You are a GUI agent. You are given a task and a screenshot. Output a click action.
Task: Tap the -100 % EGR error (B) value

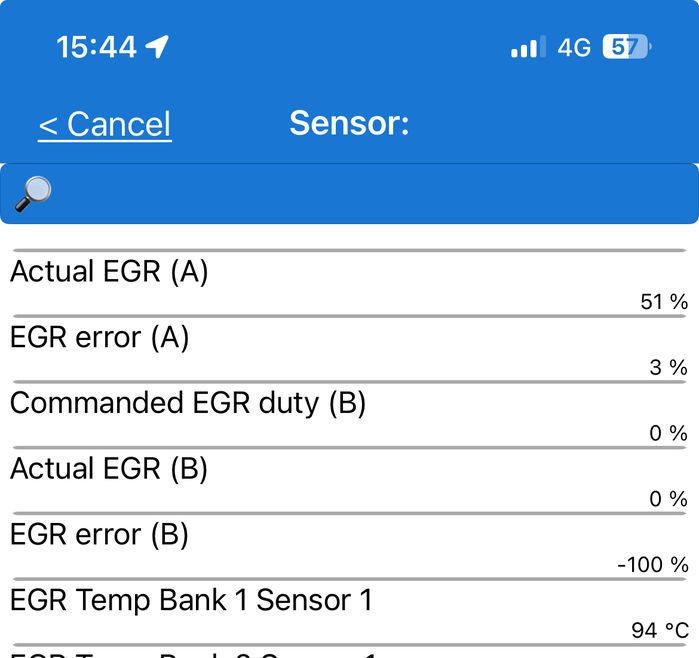click(x=653, y=565)
